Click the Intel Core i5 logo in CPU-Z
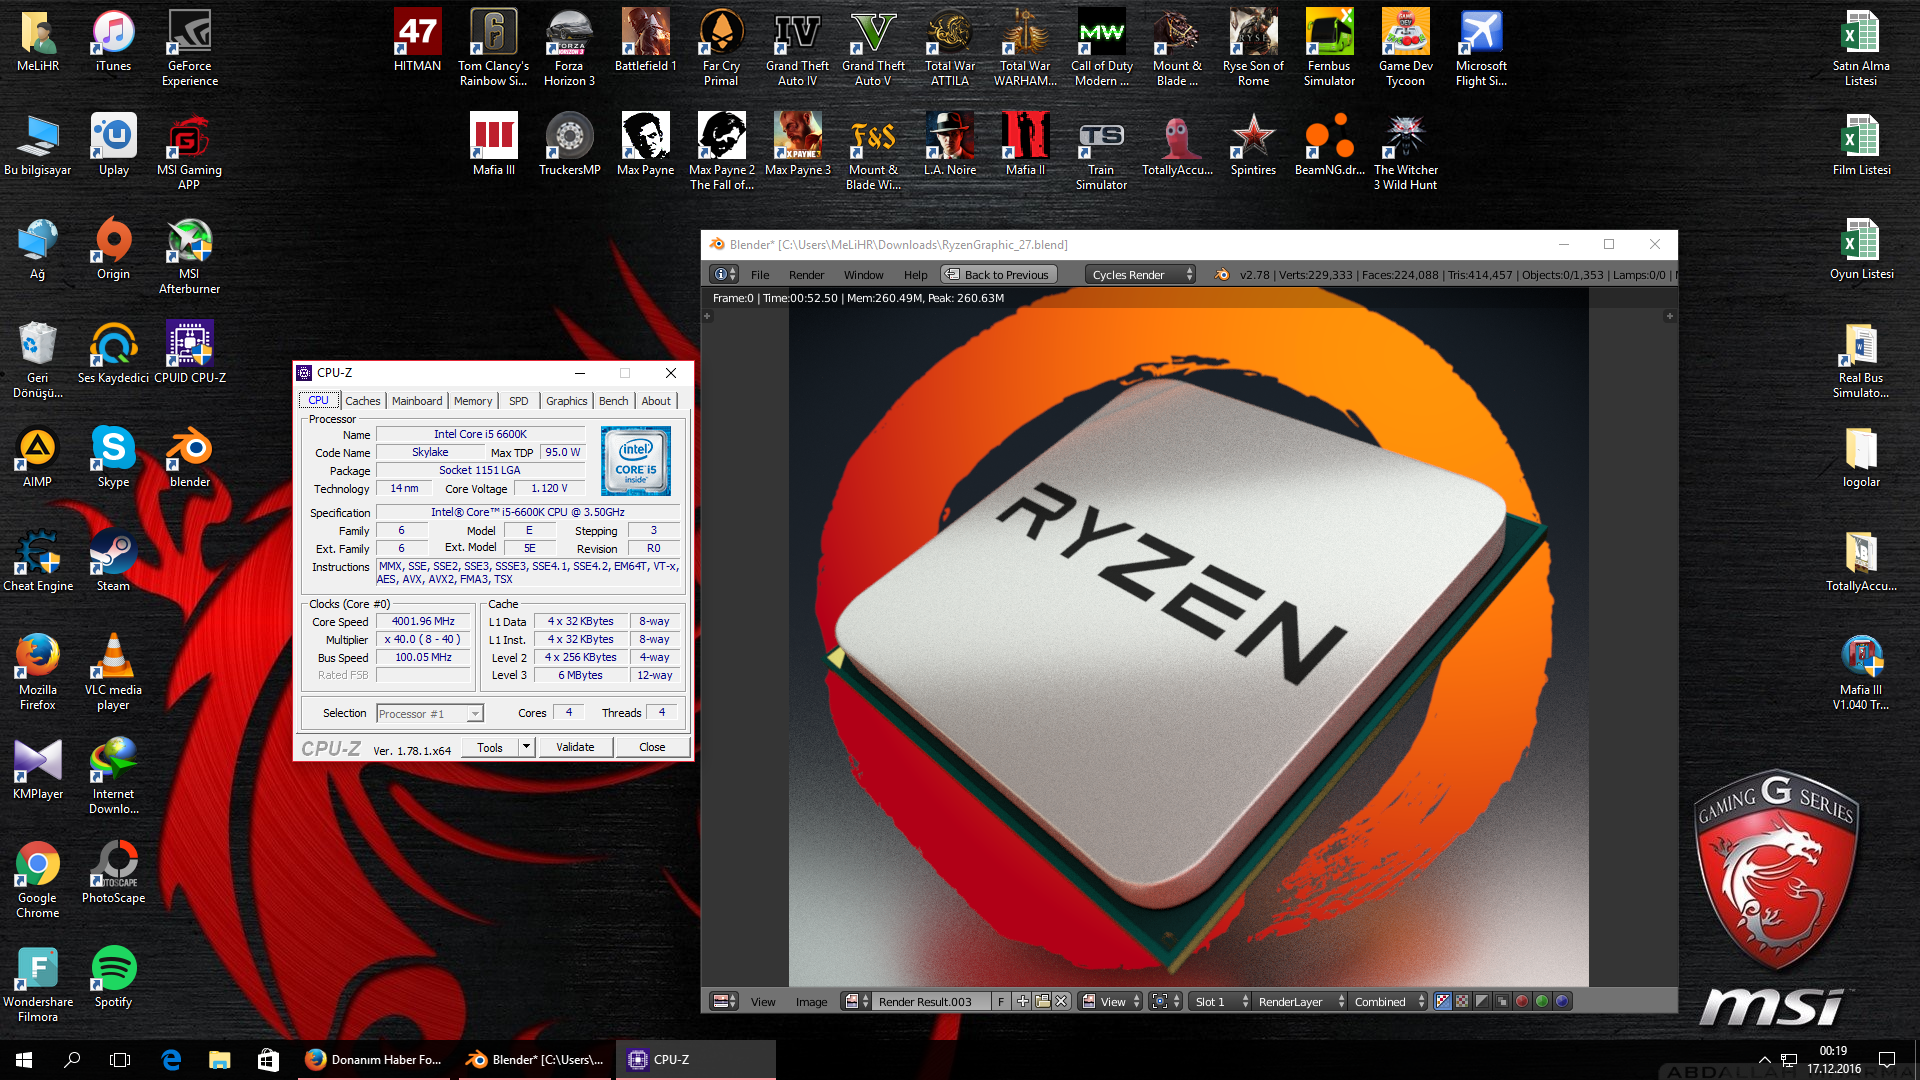This screenshot has height=1080, width=1920. point(636,460)
